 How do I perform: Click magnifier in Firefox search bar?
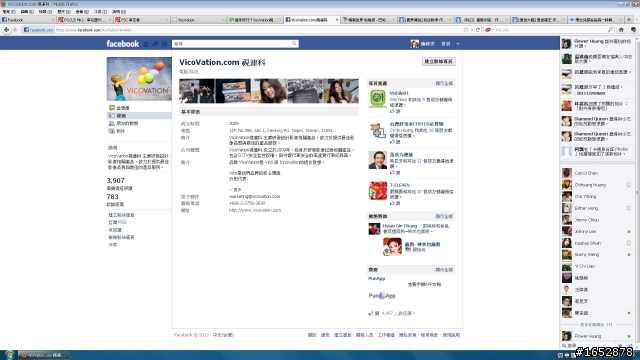(610, 30)
